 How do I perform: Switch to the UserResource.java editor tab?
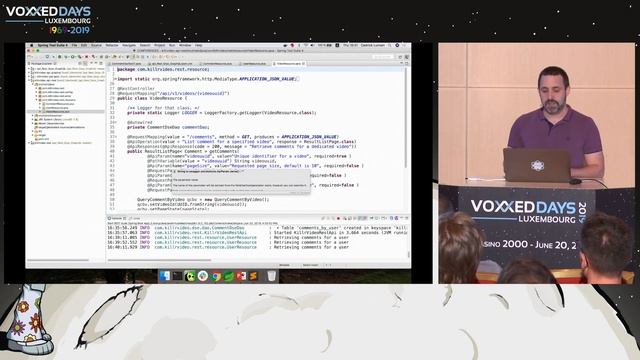click(x=254, y=64)
